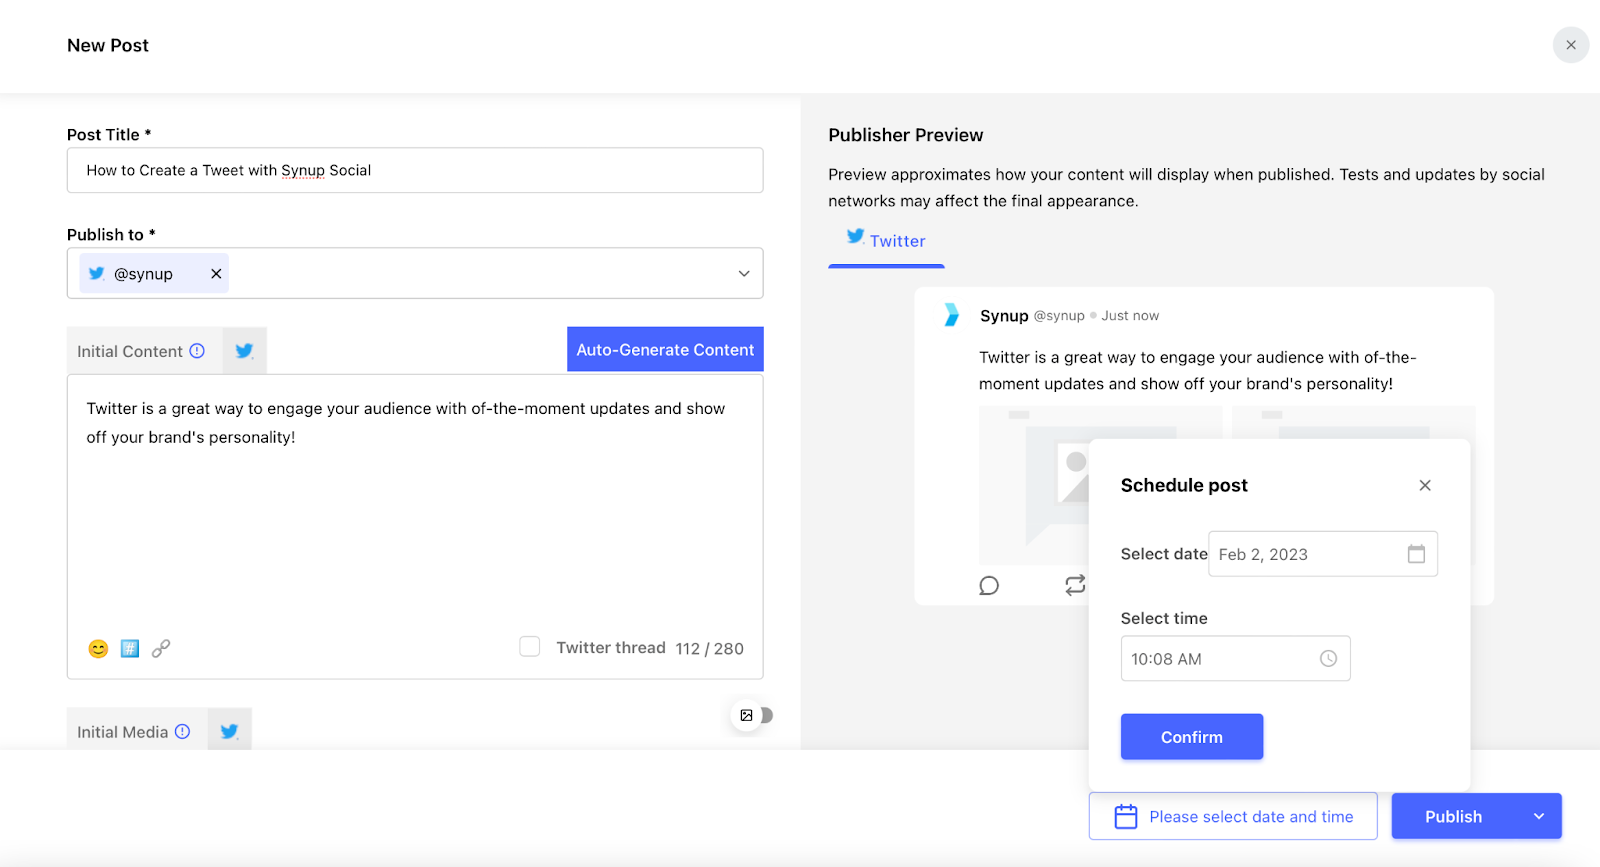The height and width of the screenshot is (867, 1600).
Task: Insert a link with the chain icon
Action: coord(161,649)
